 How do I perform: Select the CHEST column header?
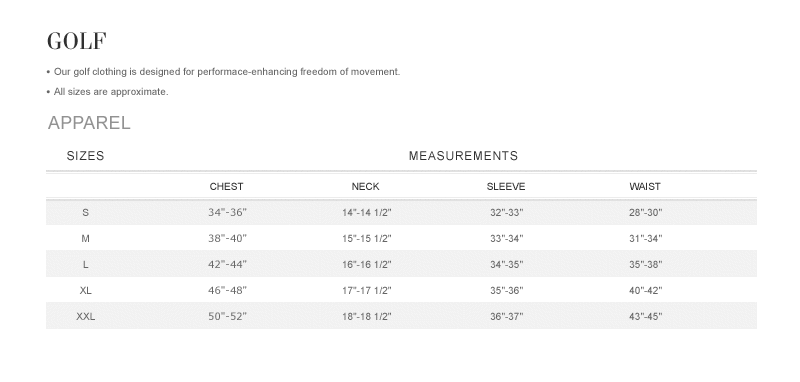pos(227,187)
